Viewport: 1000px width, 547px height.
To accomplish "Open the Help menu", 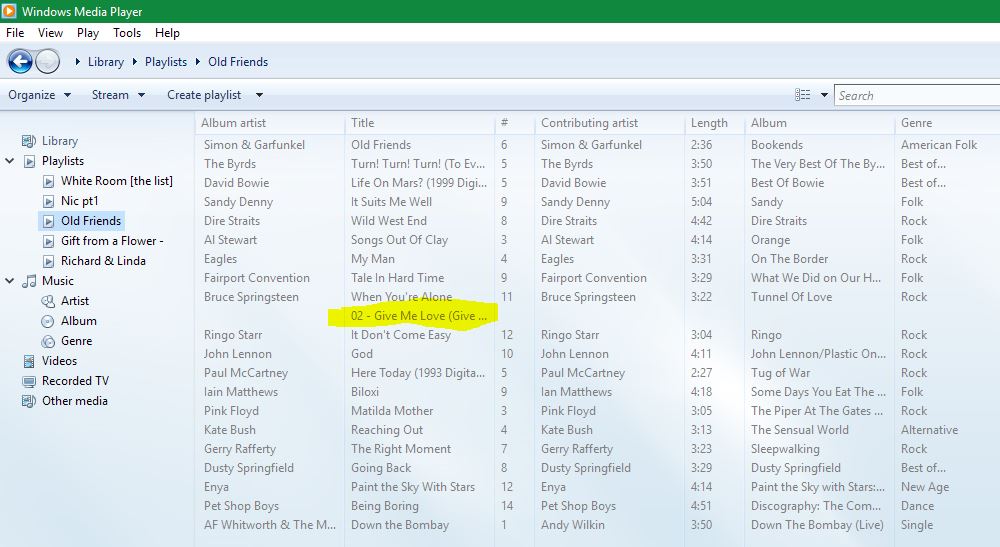I will pyautogui.click(x=167, y=33).
